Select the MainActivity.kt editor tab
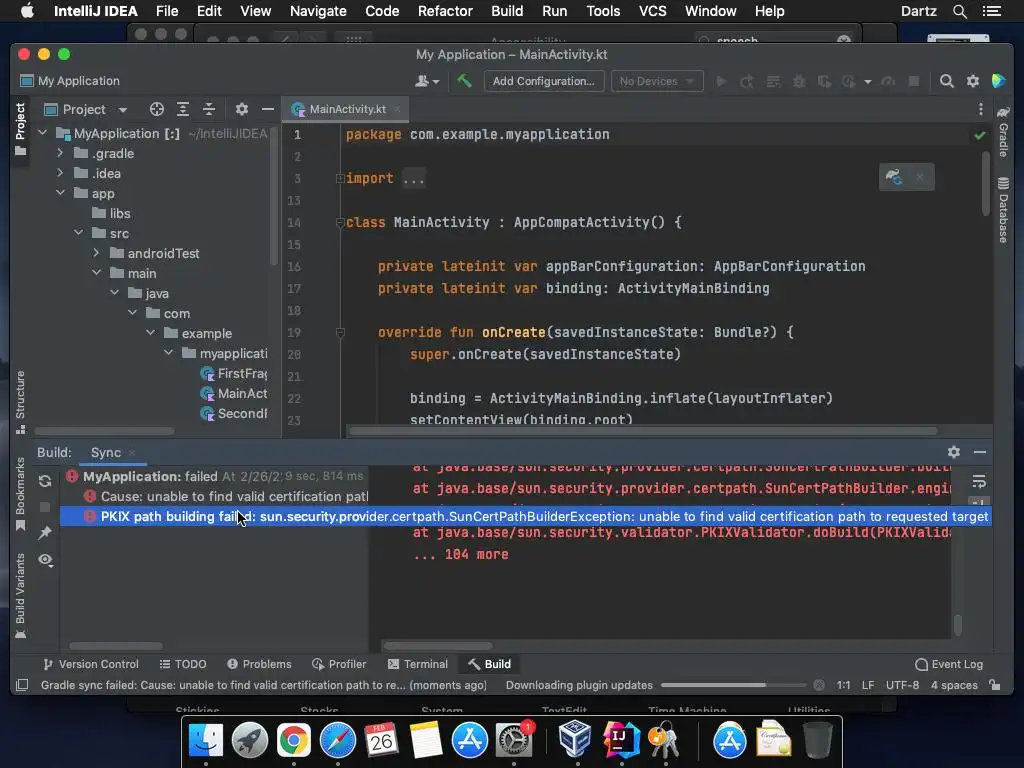 (x=347, y=109)
